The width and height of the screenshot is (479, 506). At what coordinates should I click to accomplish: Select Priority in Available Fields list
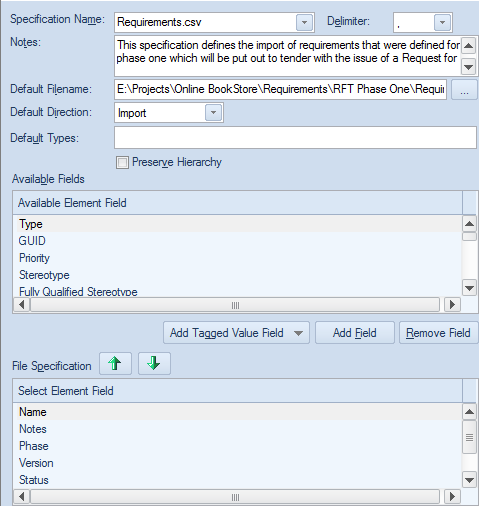click(x=237, y=258)
